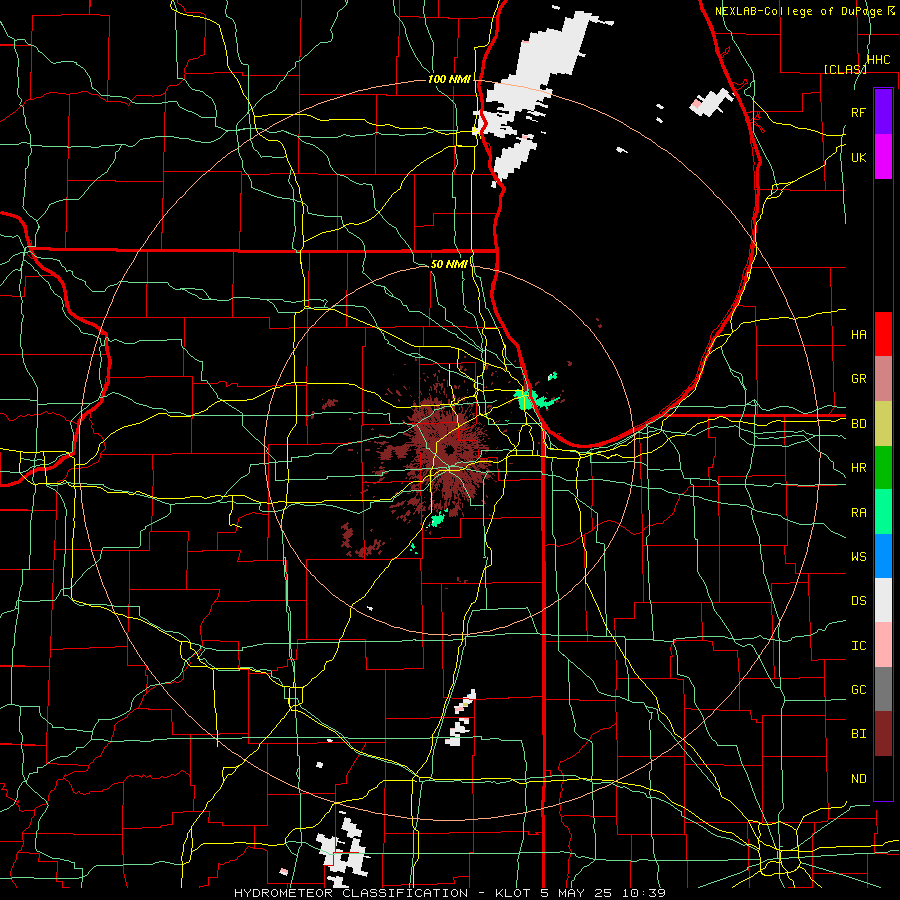The width and height of the screenshot is (900, 900).
Task: Click the ND legend label
Action: [858, 778]
